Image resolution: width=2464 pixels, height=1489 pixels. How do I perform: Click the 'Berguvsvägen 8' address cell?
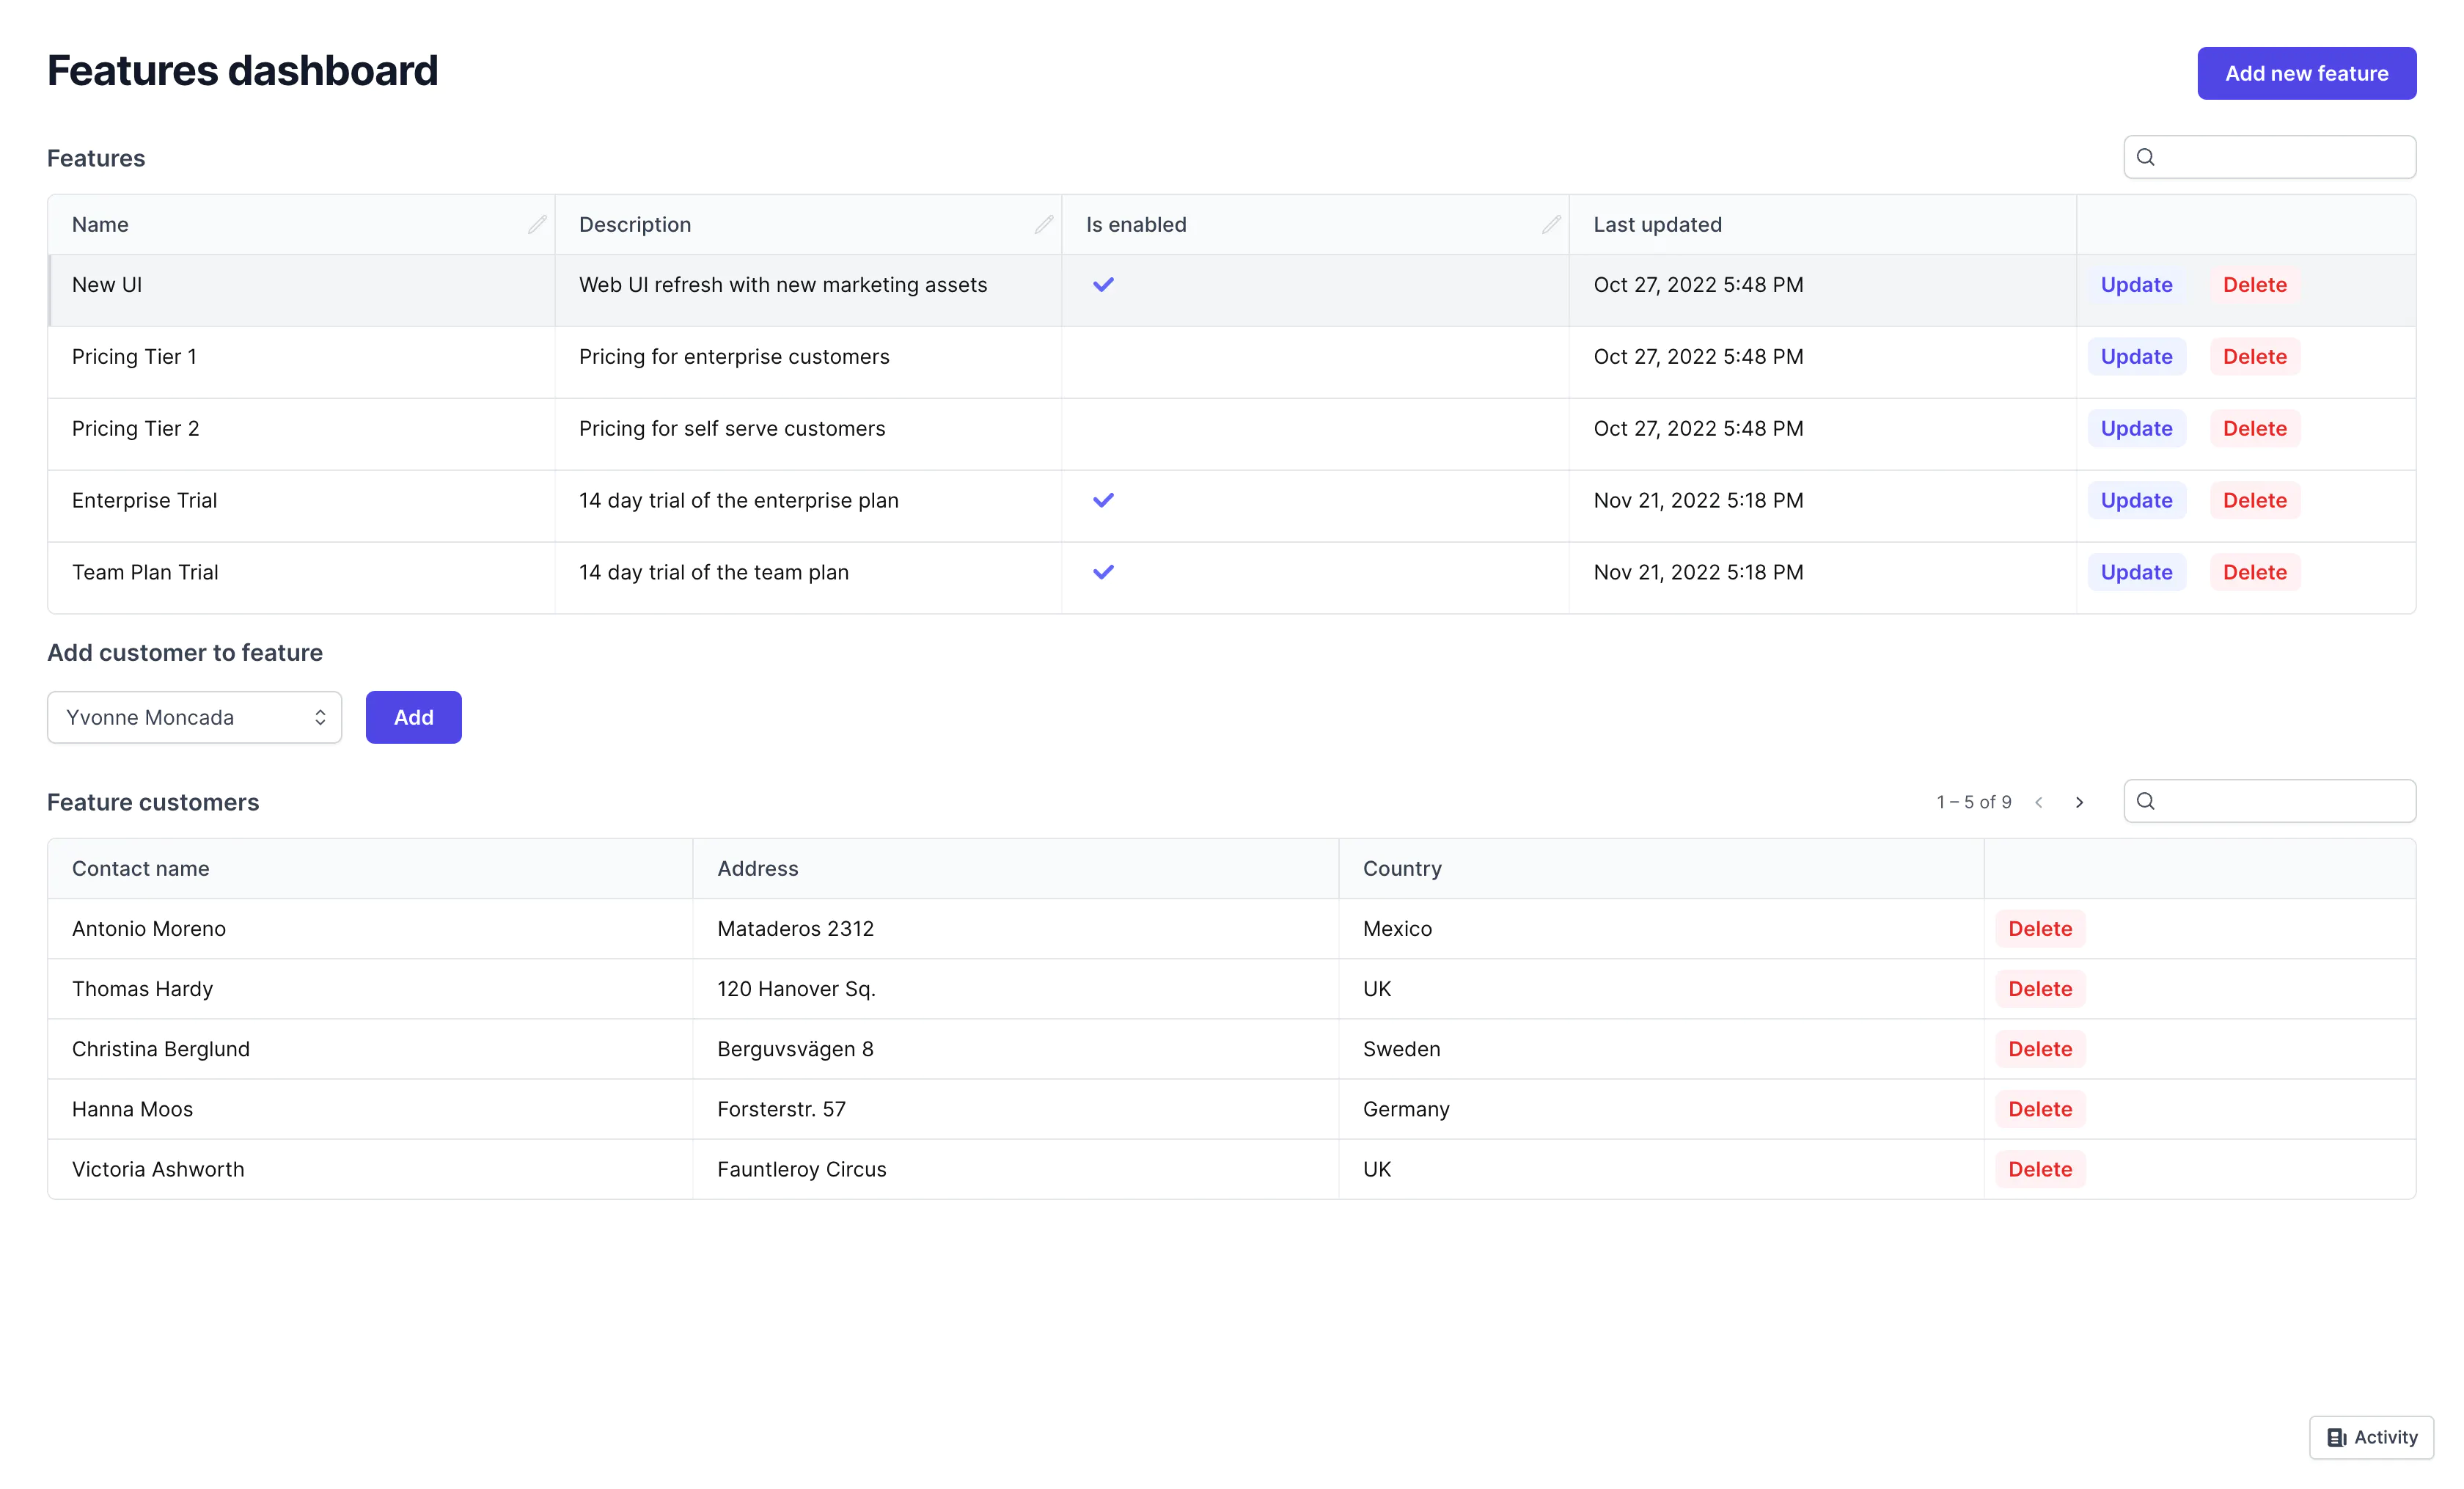1015,1049
